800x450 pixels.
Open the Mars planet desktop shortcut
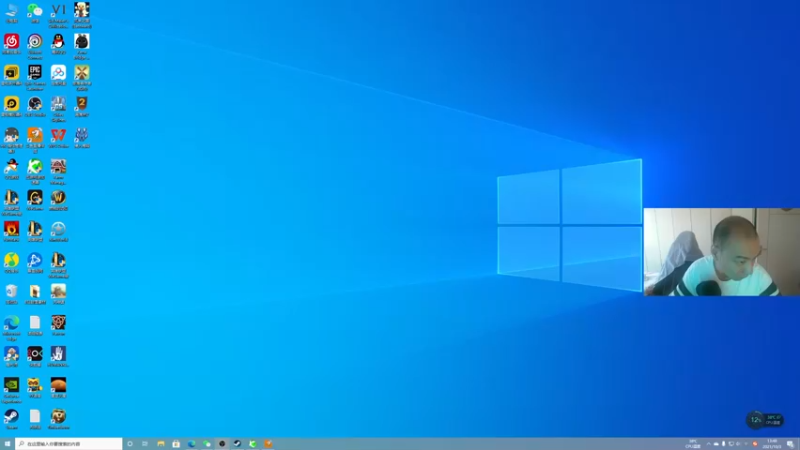click(x=58, y=388)
